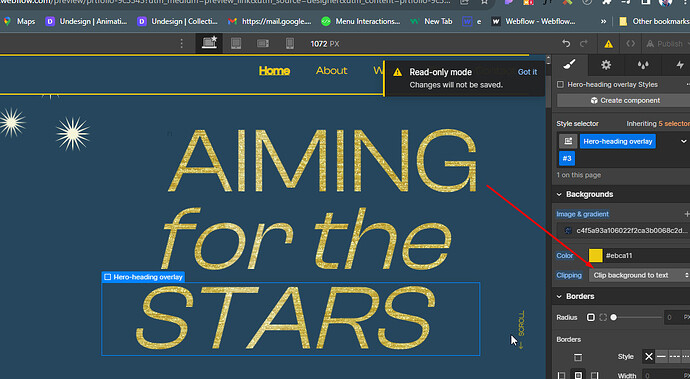The image size is (690, 379).
Task: Expand the style selector chevron
Action: 683,141
